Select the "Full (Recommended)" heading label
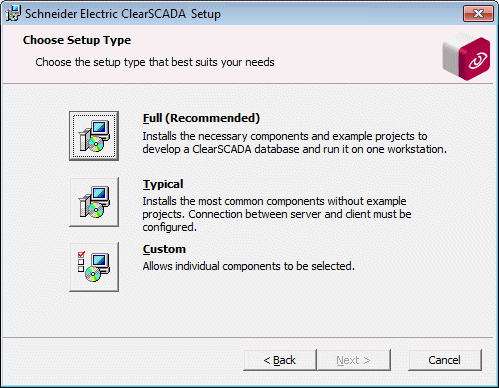This screenshot has height=388, width=499. coord(201,118)
